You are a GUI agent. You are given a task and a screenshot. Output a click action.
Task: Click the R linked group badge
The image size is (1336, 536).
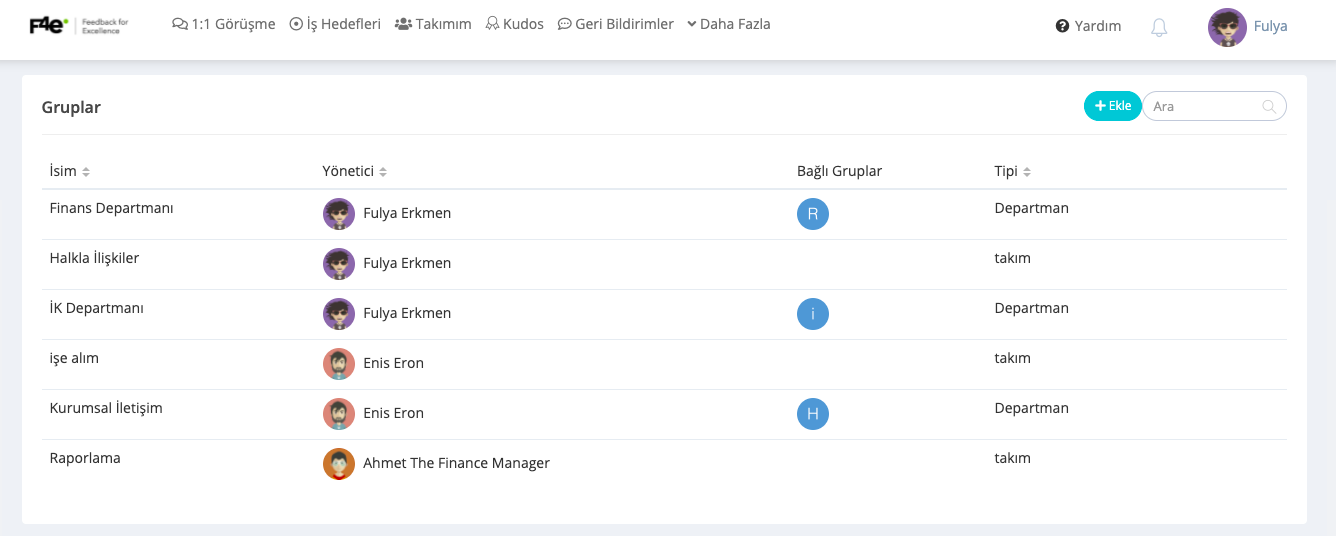pos(813,214)
